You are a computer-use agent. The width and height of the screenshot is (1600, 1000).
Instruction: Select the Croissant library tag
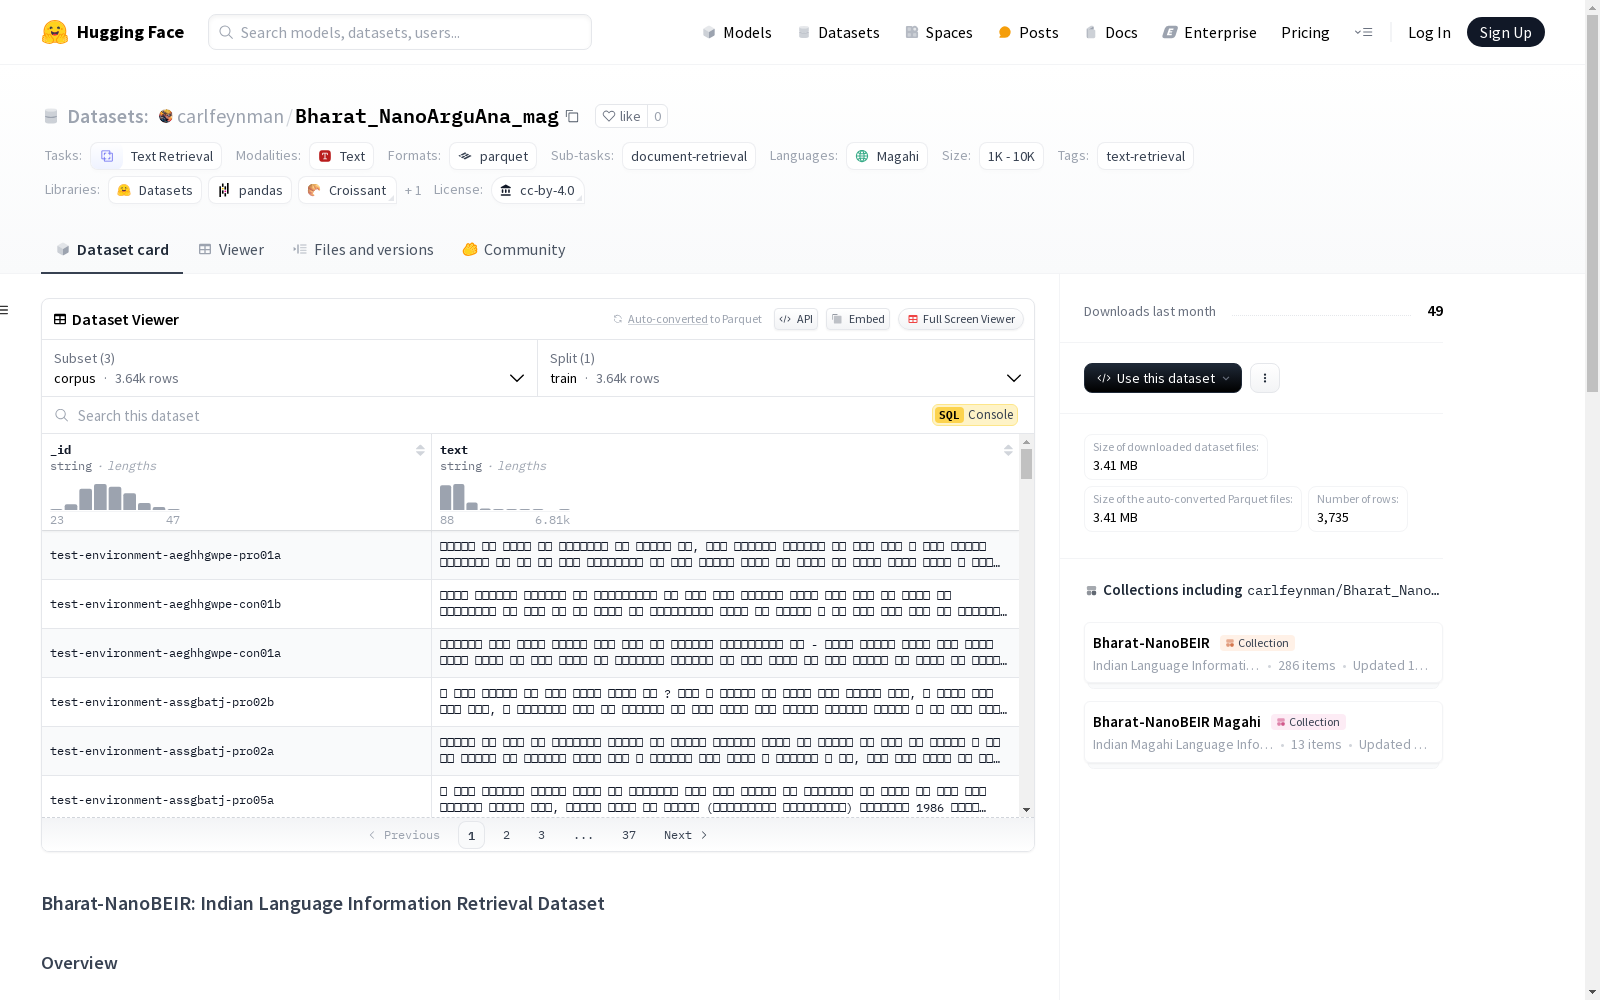pos(347,190)
